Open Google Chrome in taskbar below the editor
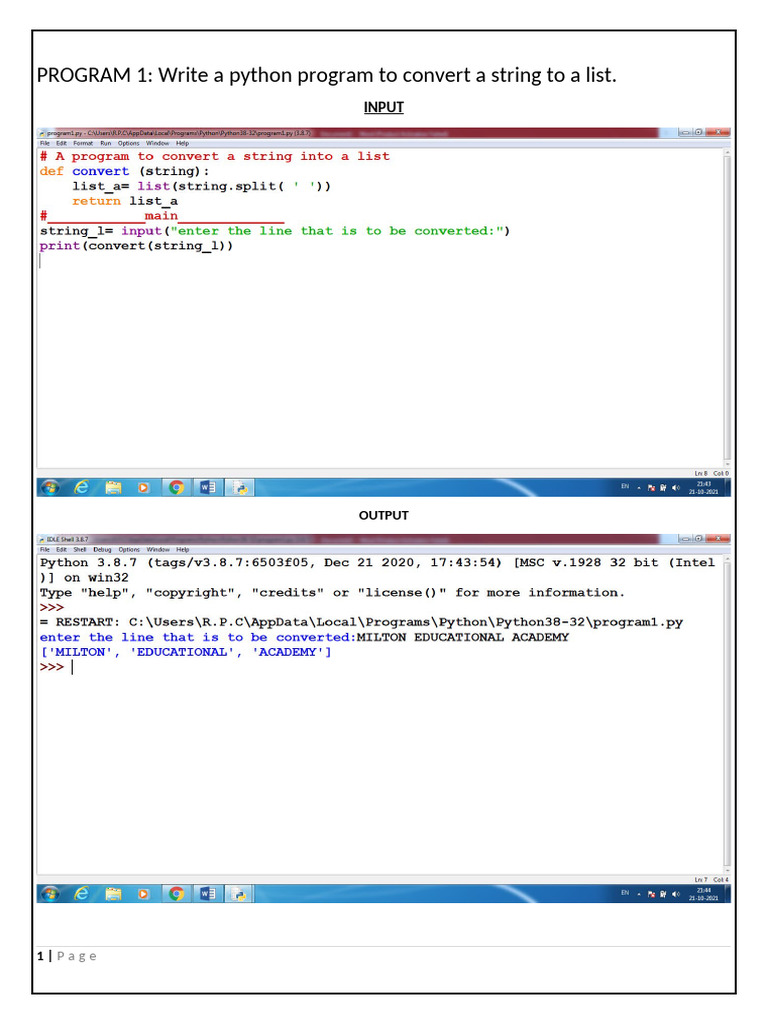 (176, 488)
